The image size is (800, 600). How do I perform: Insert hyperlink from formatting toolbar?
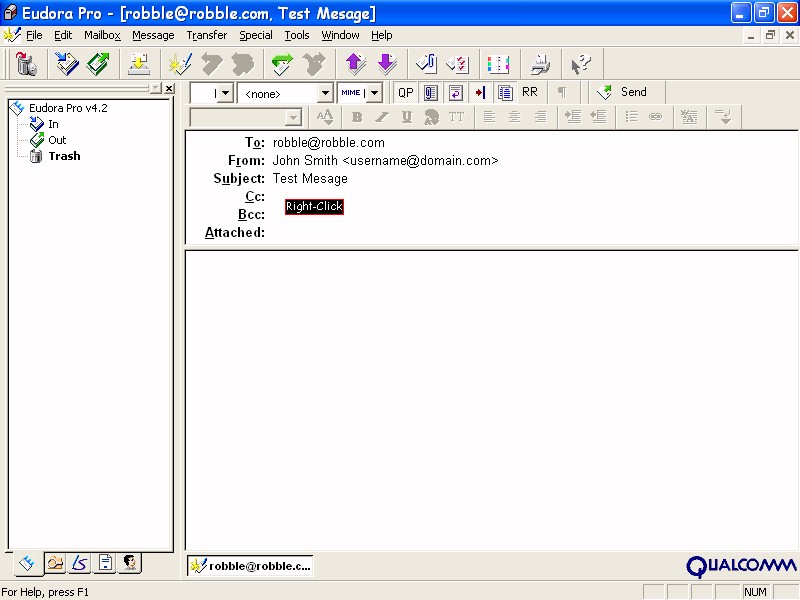click(656, 117)
